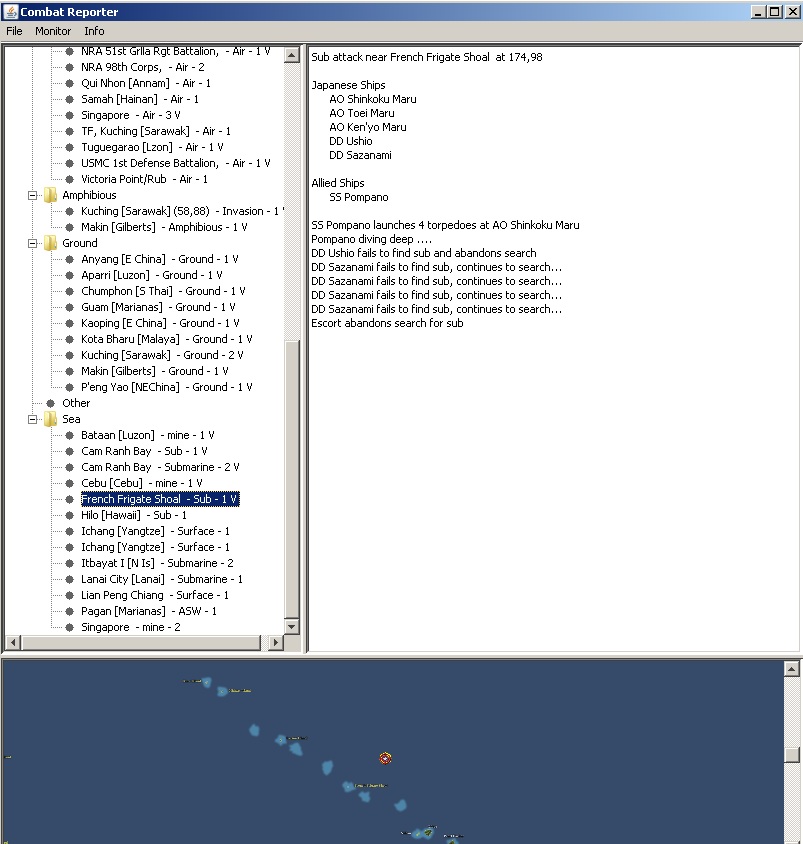Image resolution: width=803 pixels, height=844 pixels.
Task: Select Samah [Hainan] Air report
Action: click(140, 99)
